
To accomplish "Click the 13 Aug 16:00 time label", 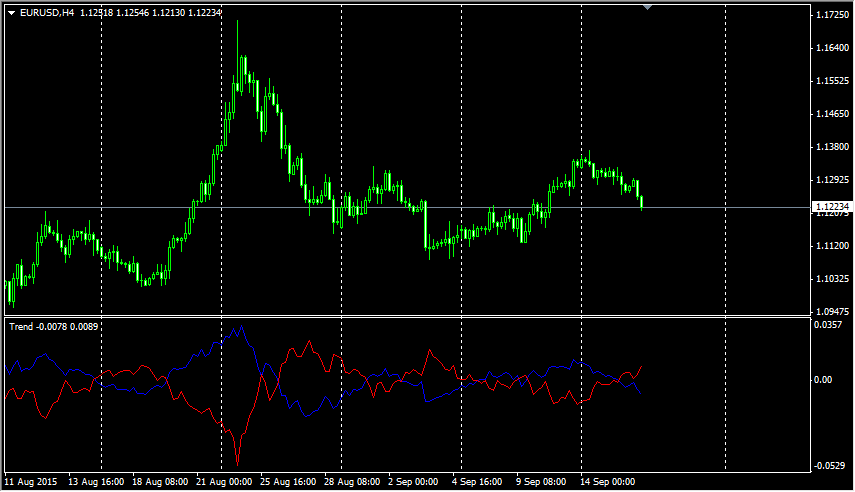I will [x=96, y=482].
